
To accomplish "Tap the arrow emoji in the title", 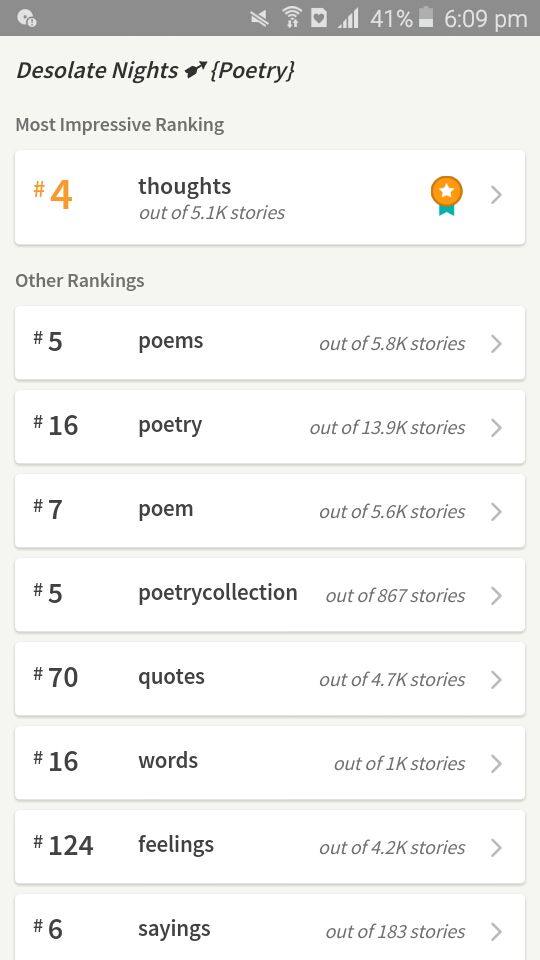I will pos(195,71).
